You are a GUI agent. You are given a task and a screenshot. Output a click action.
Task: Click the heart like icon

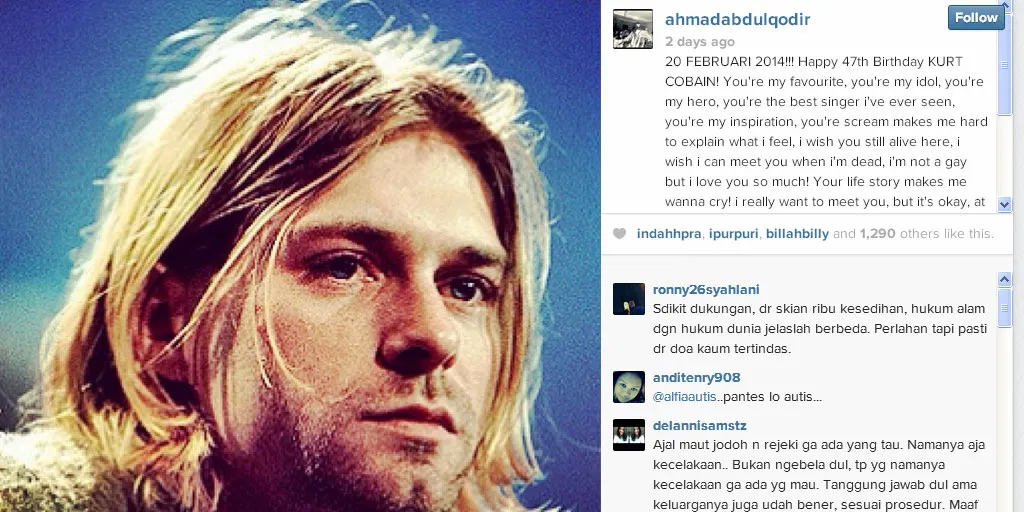tap(619, 234)
